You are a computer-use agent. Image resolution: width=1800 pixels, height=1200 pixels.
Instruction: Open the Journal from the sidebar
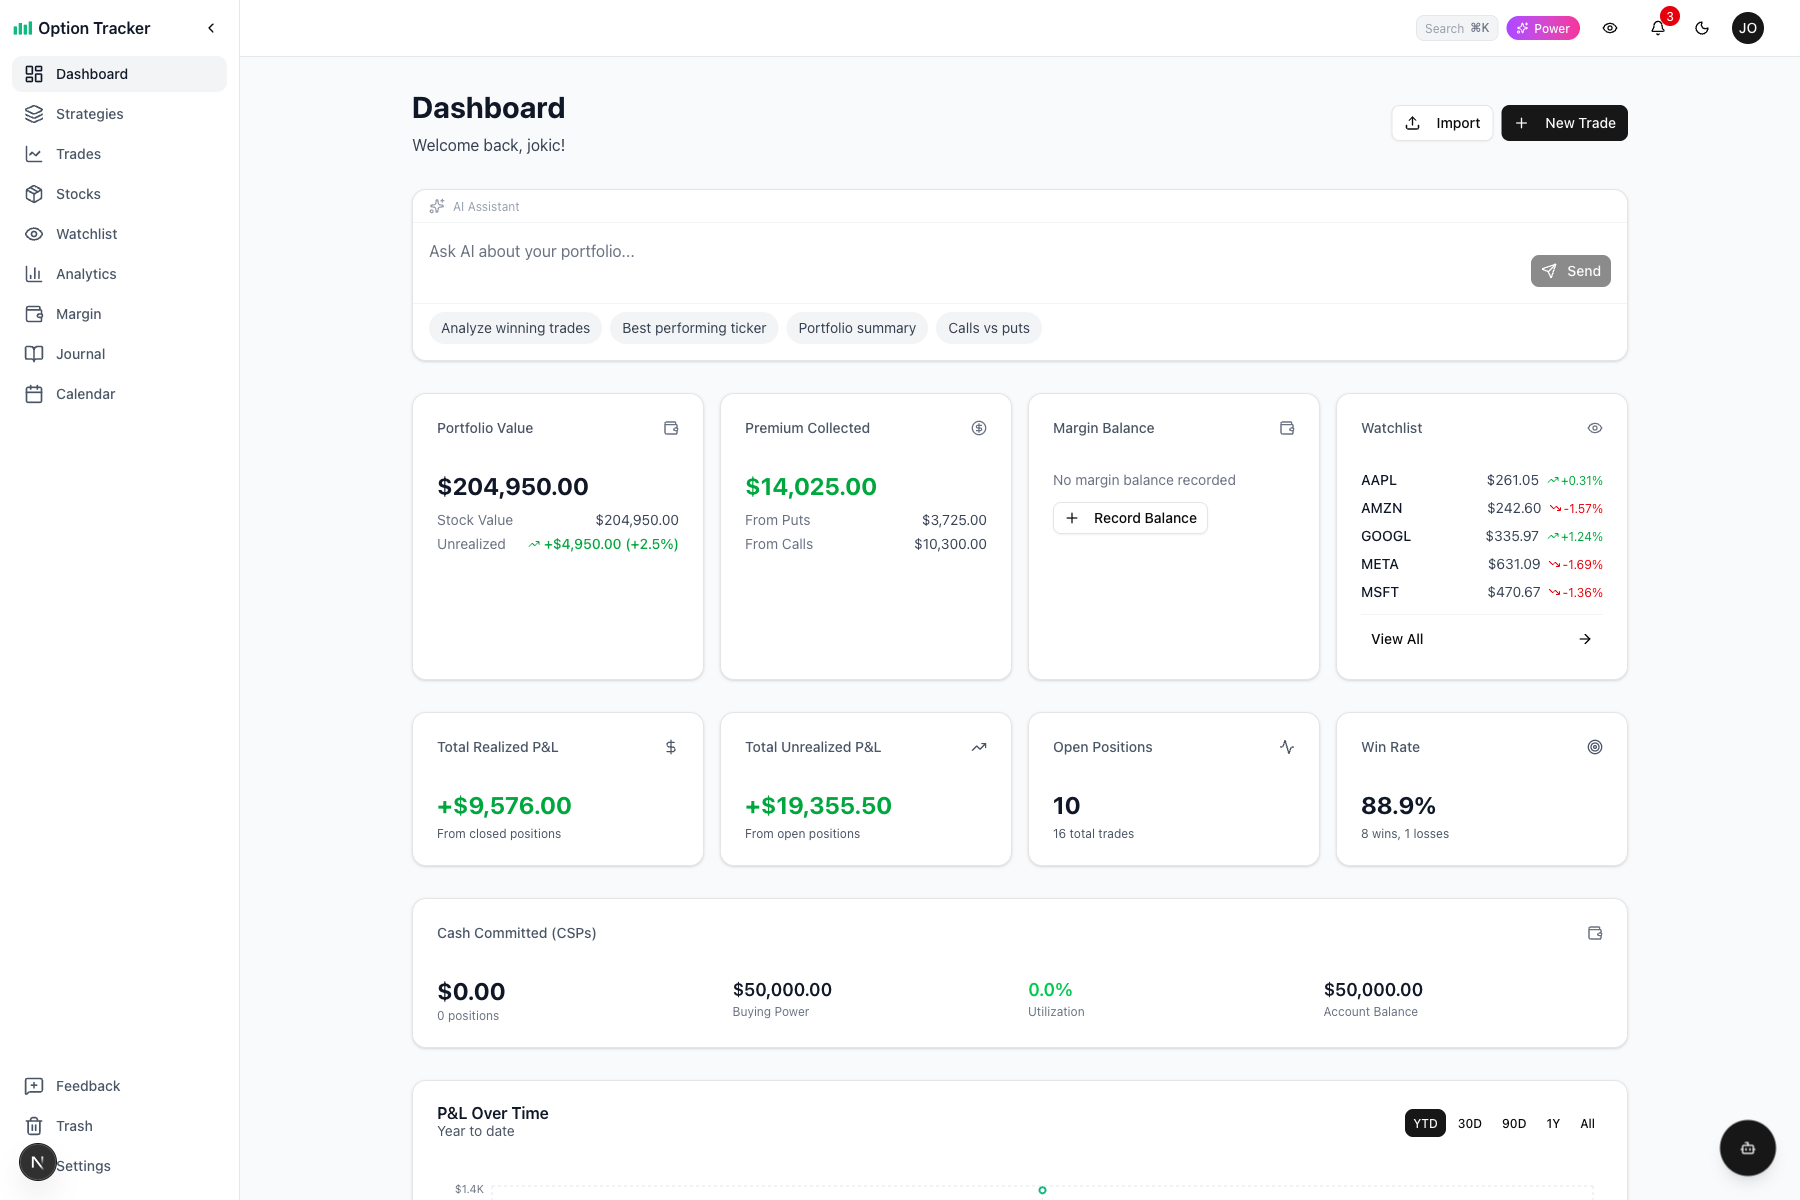(x=79, y=353)
